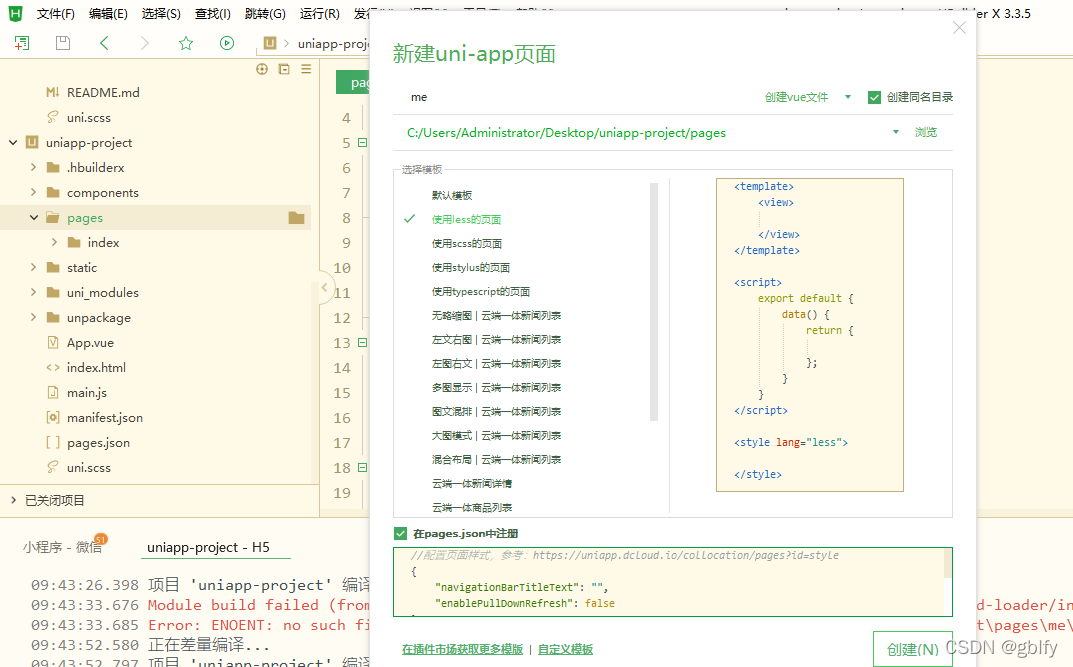Image resolution: width=1073 pixels, height=667 pixels.
Task: Expand the unpackage folder
Action: click(x=33, y=317)
